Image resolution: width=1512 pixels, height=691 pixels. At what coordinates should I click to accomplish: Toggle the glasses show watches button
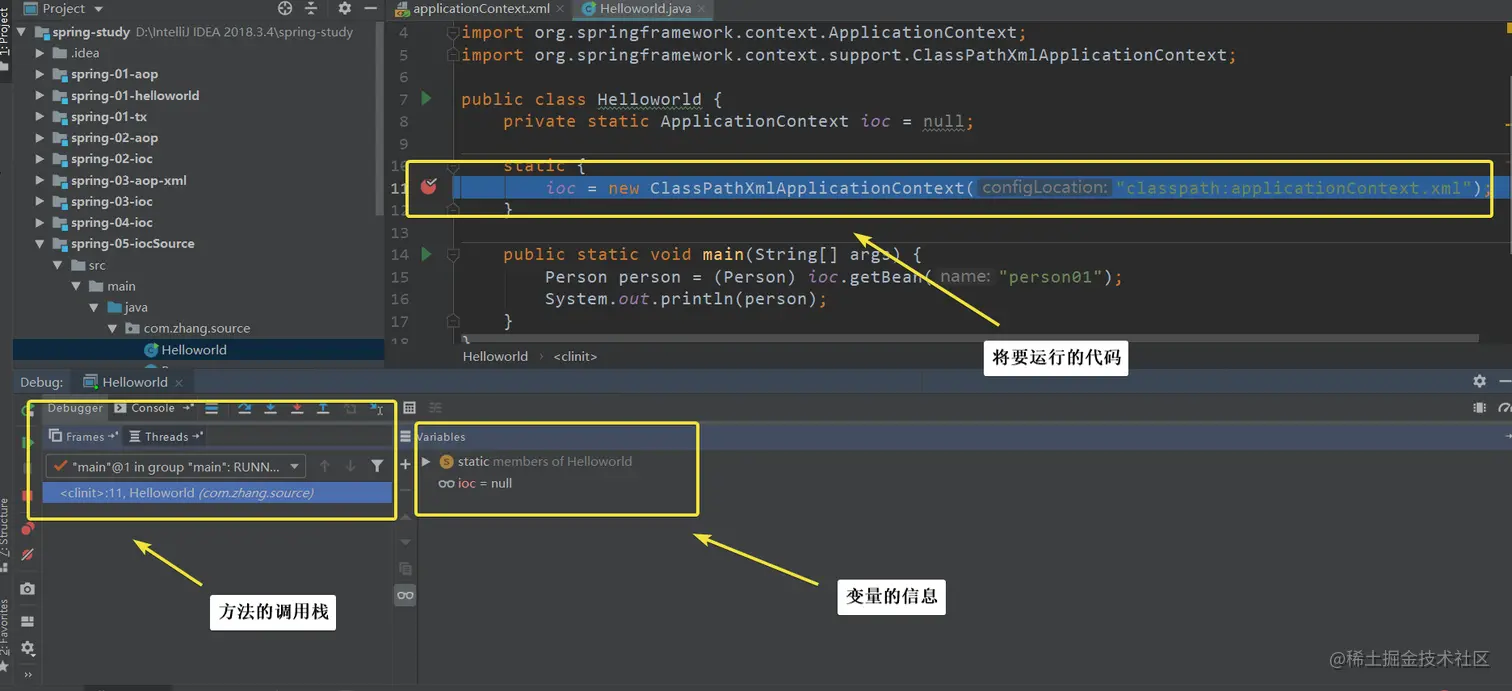point(405,595)
